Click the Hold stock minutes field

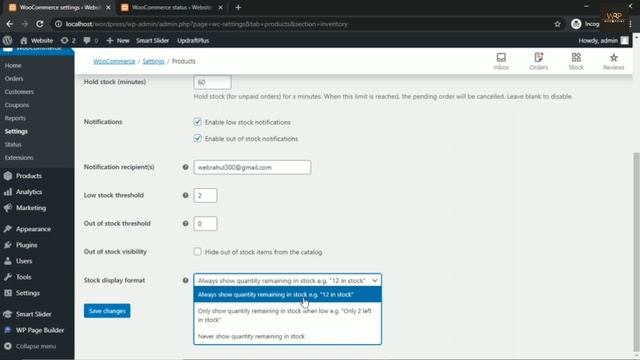pyautogui.click(x=212, y=82)
